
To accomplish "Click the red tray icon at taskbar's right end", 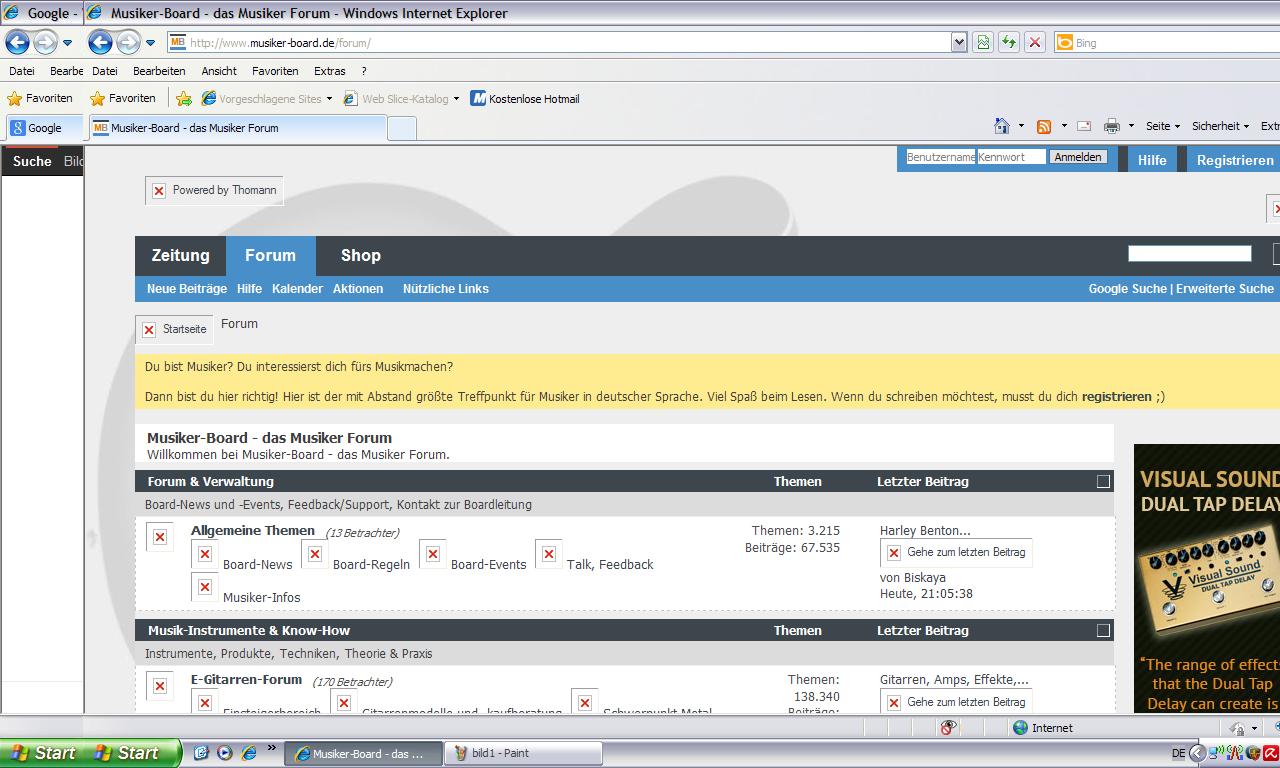I will (1271, 753).
